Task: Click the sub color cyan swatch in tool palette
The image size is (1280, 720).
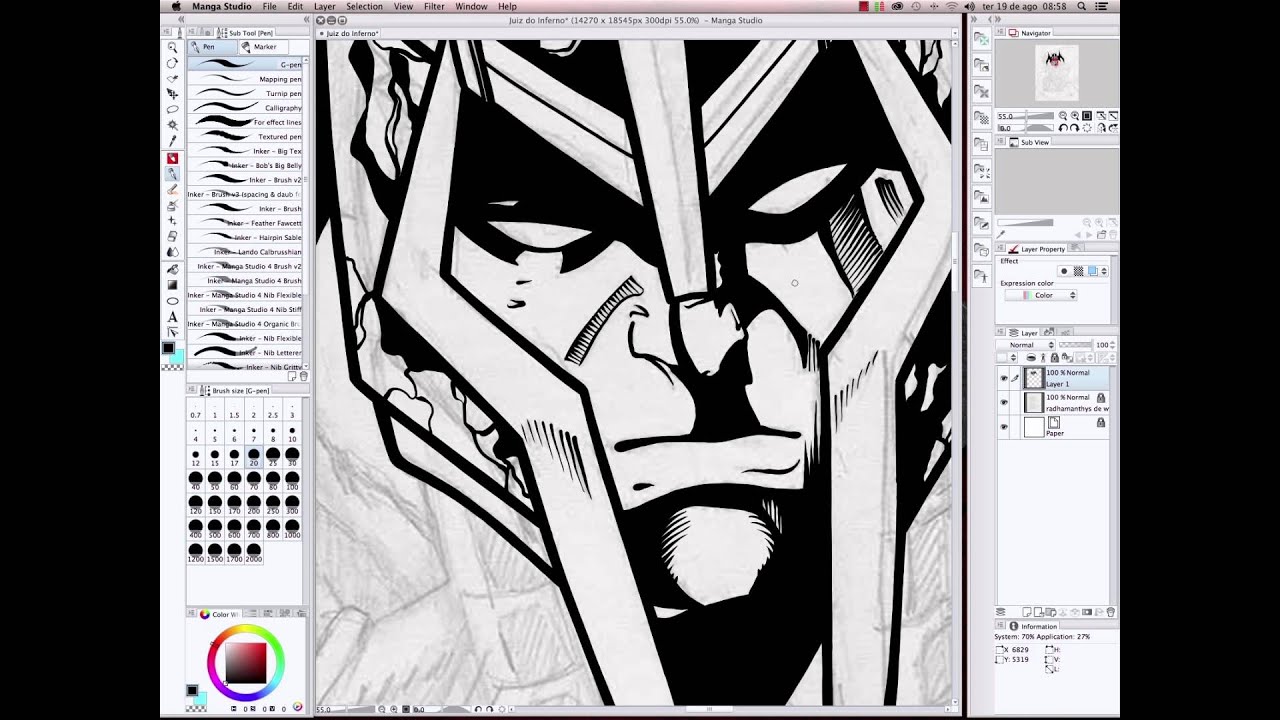Action: click(177, 356)
